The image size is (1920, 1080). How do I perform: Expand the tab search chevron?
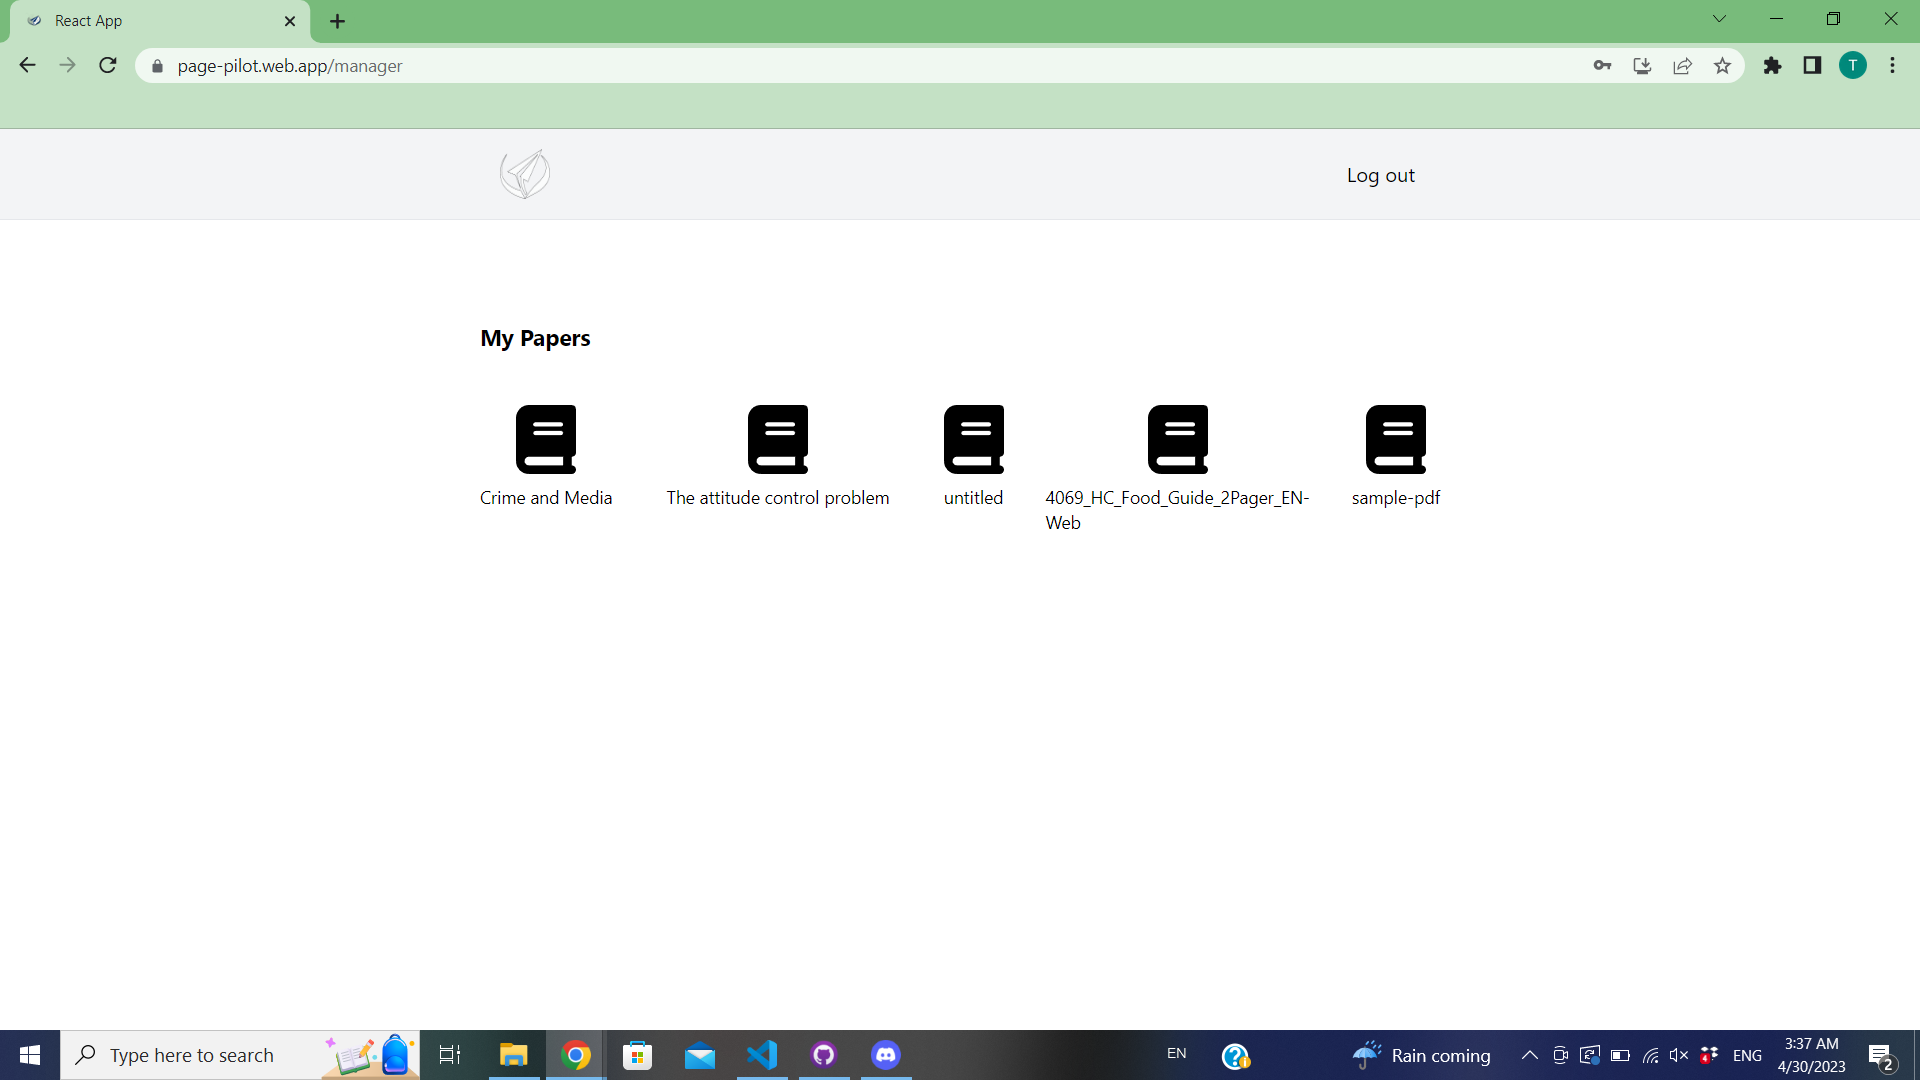pyautogui.click(x=1719, y=19)
